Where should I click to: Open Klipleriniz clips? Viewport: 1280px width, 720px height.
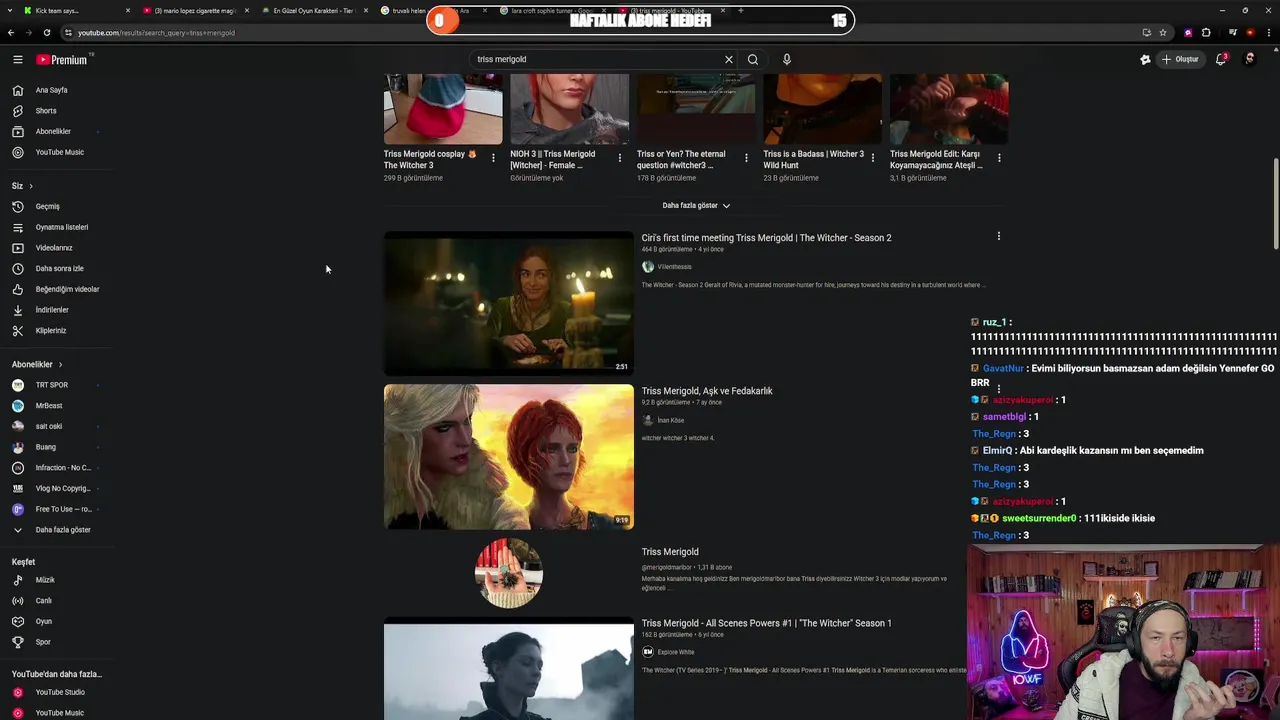(x=51, y=331)
